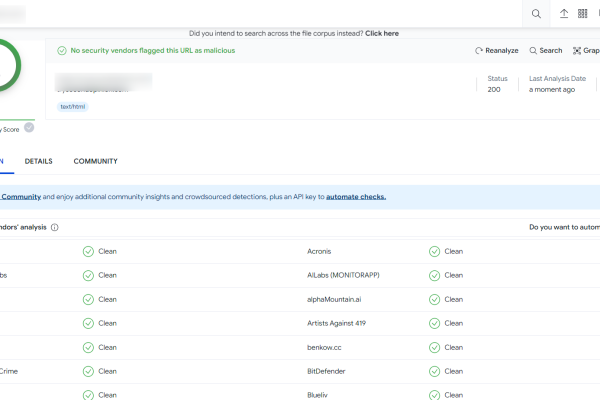Click the vendors' analysis info icon

click(55, 227)
